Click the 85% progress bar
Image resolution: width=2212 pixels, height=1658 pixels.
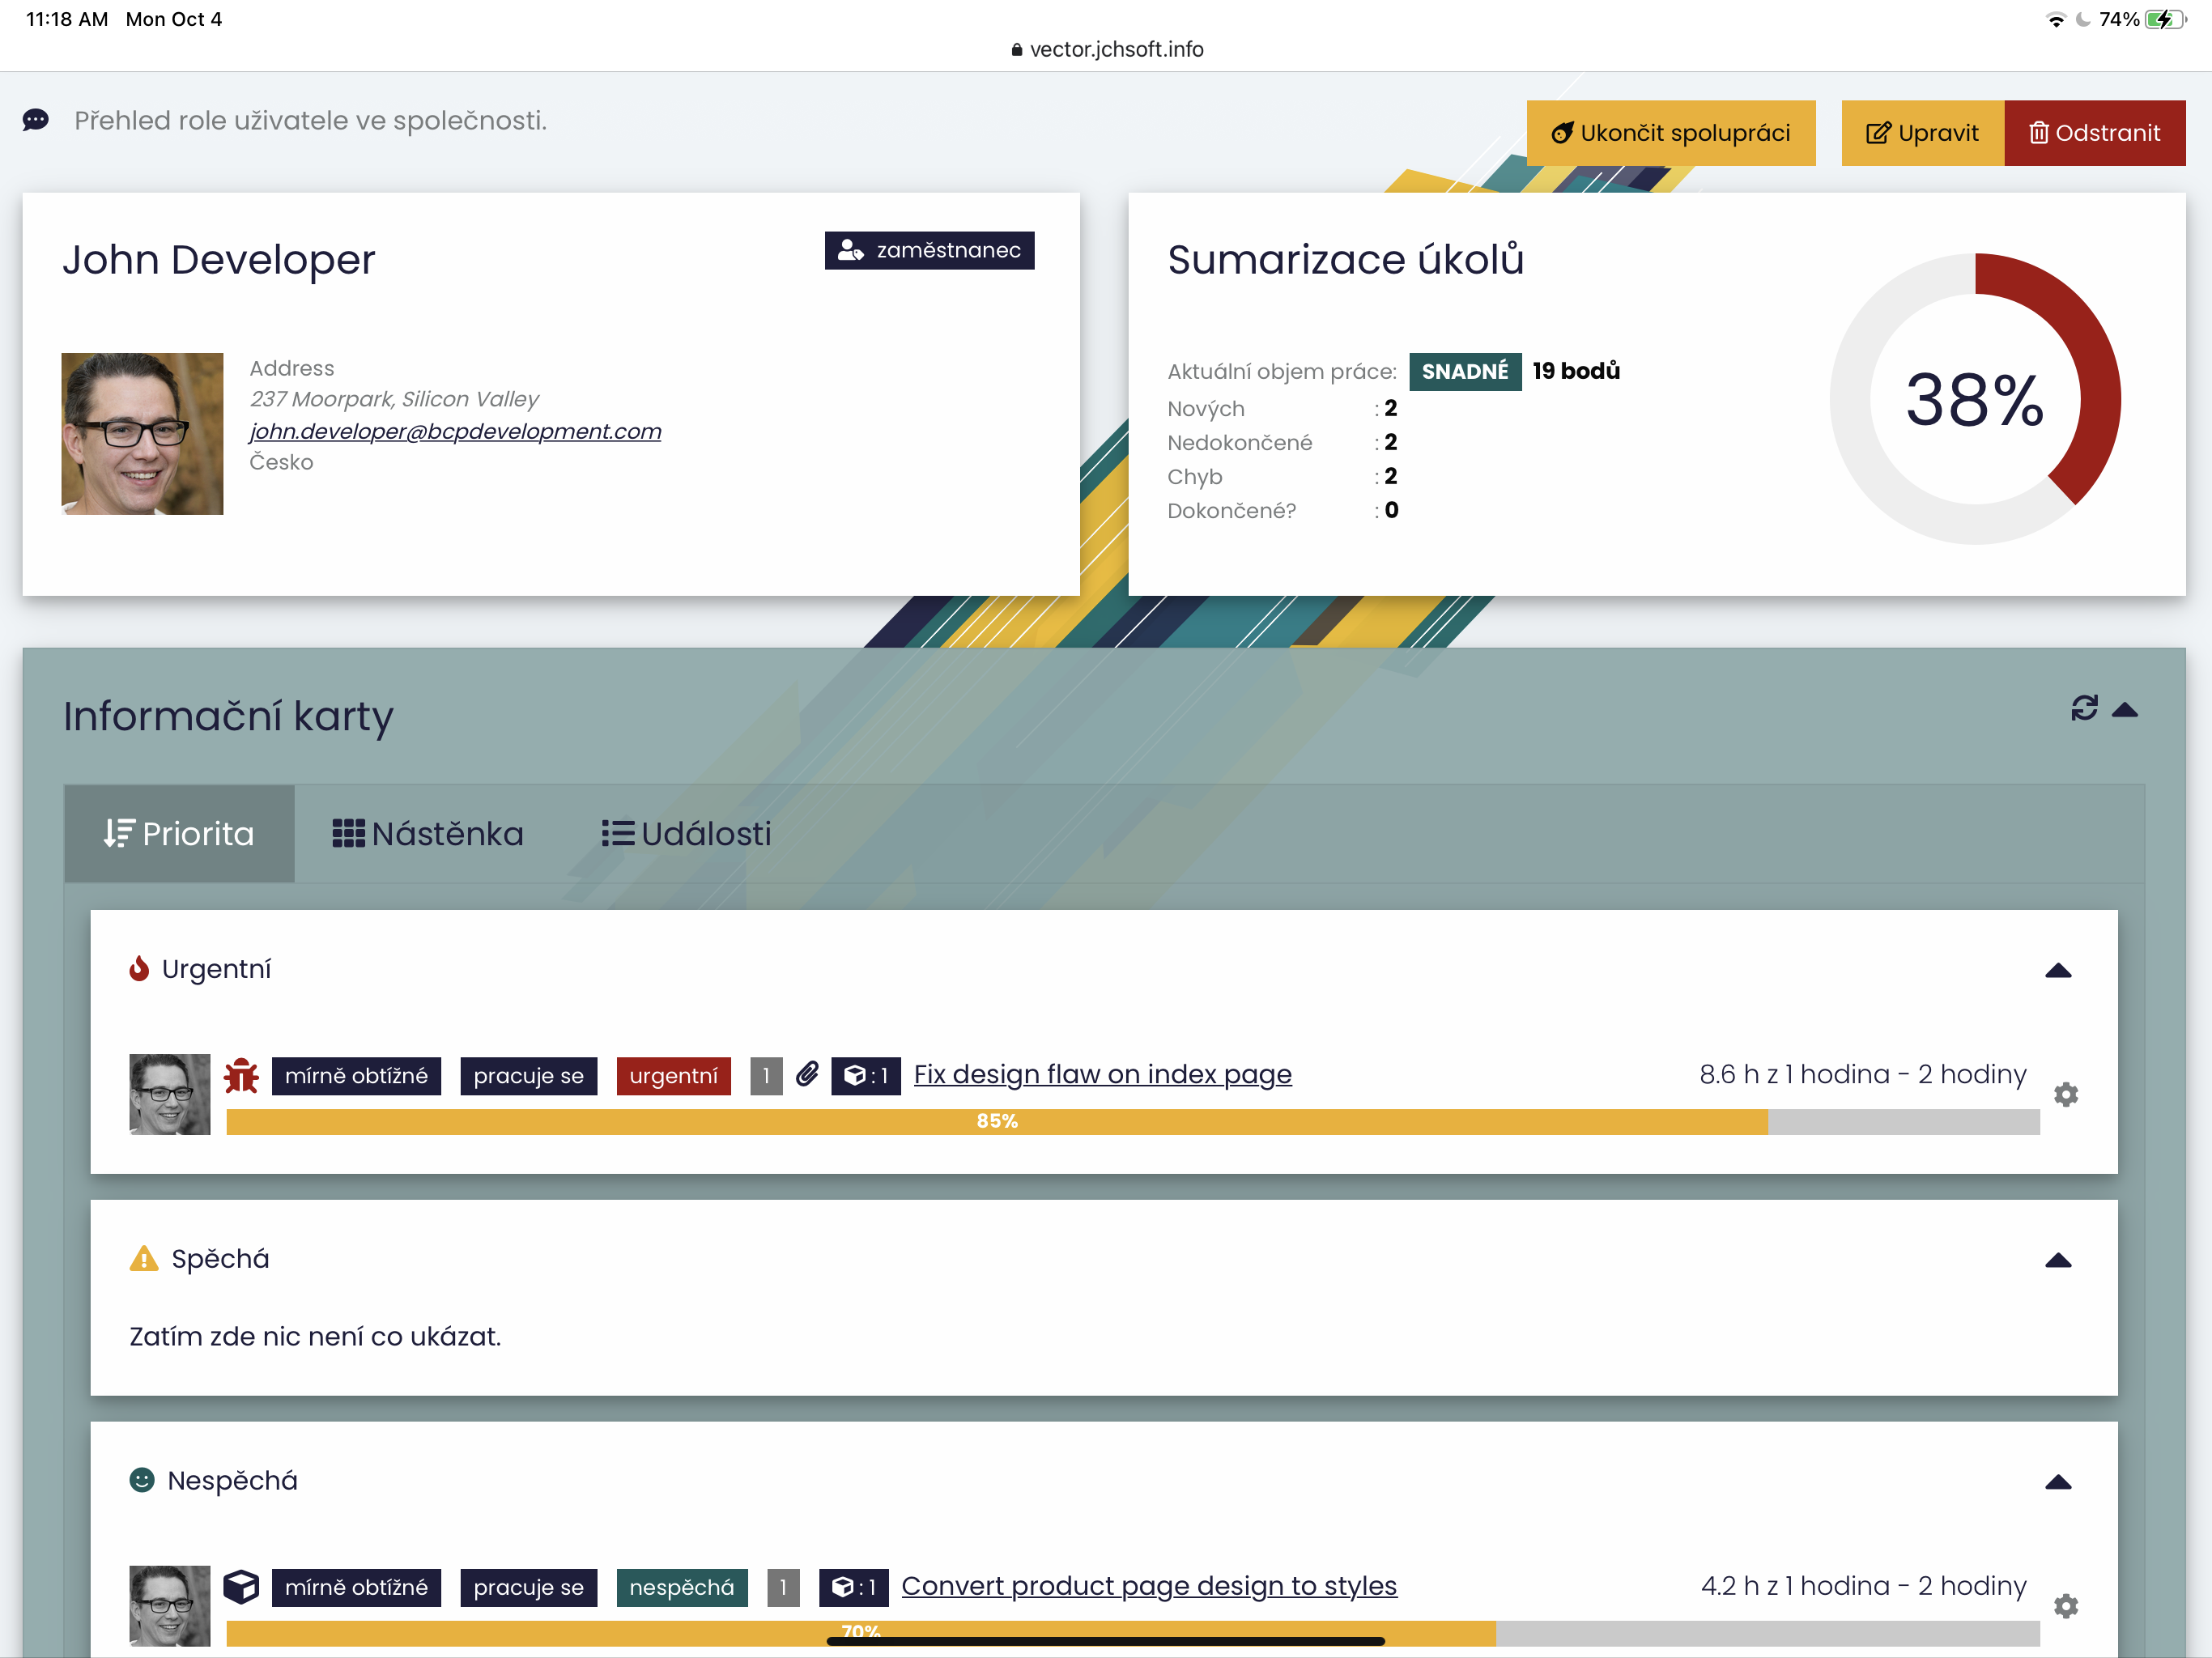[x=996, y=1121]
